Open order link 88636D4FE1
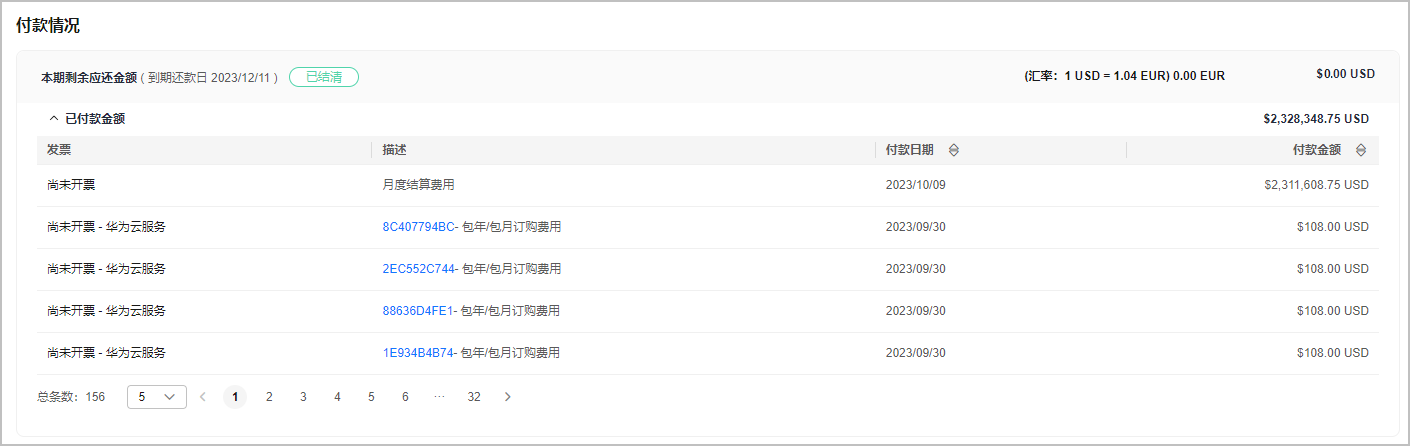Viewport: 1410px width, 446px height. pyautogui.click(x=417, y=311)
